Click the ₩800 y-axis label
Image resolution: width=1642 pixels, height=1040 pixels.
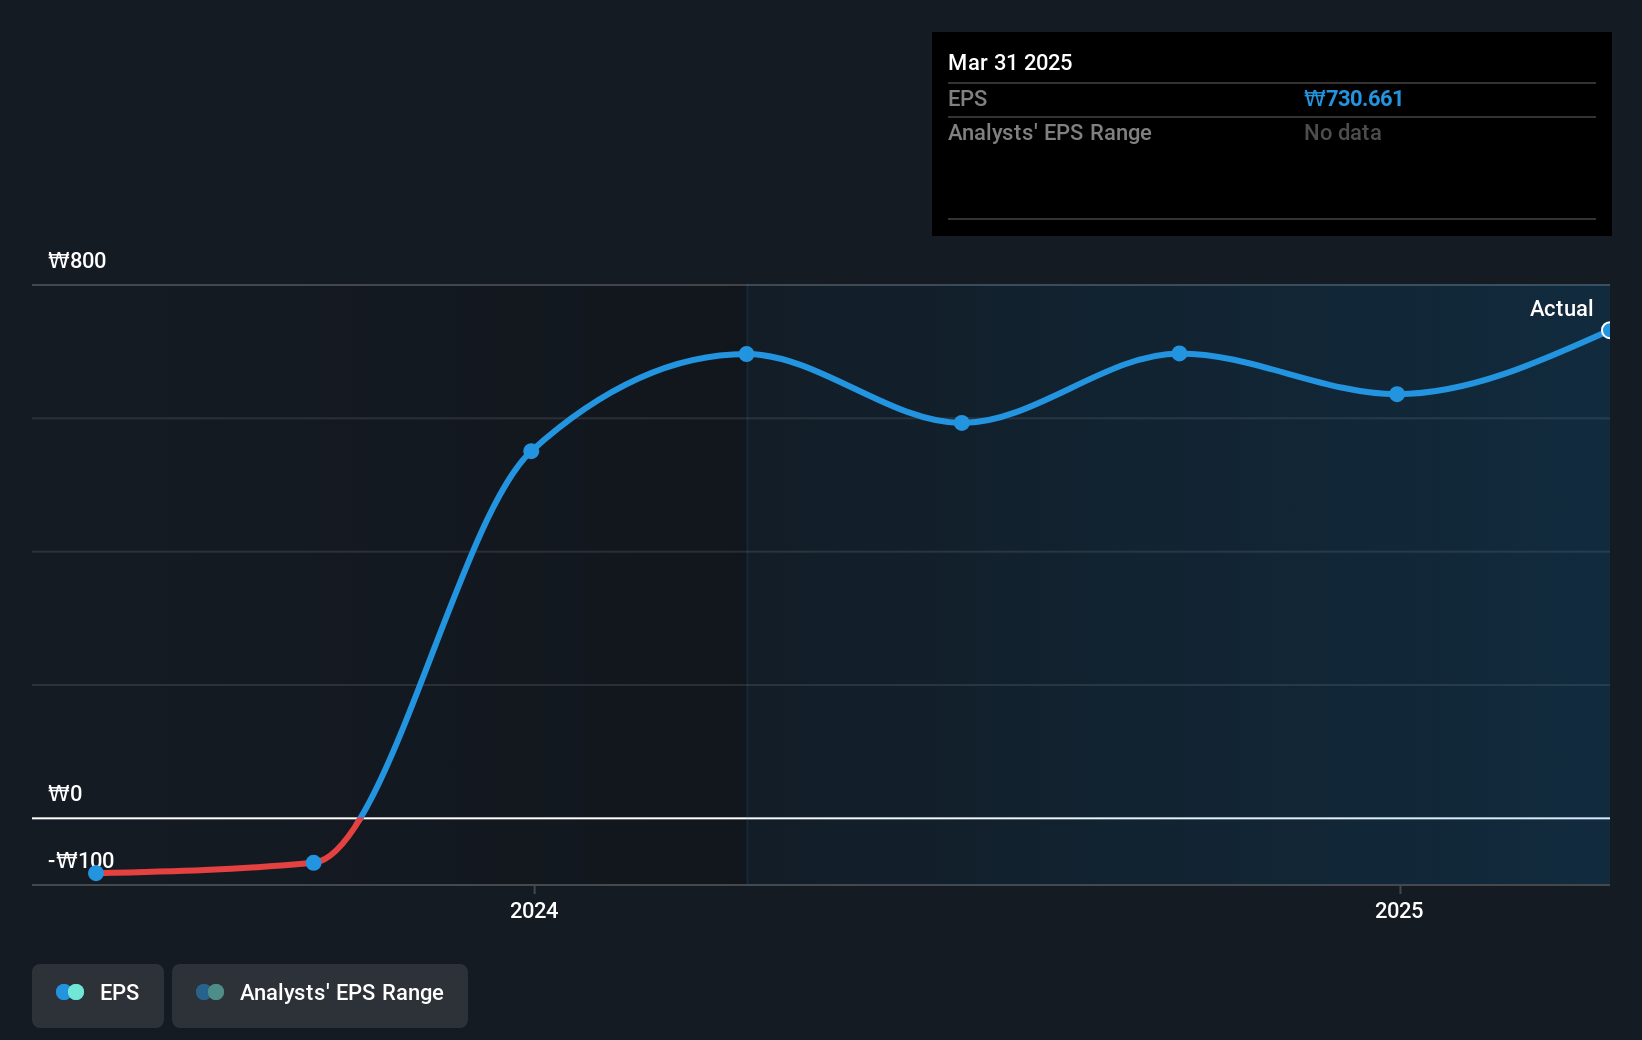pyautogui.click(x=77, y=261)
